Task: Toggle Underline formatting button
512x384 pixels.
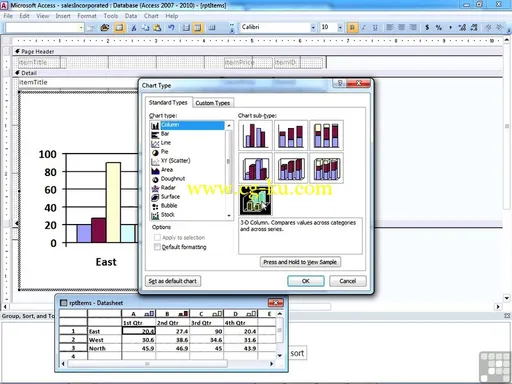Action: pos(375,28)
